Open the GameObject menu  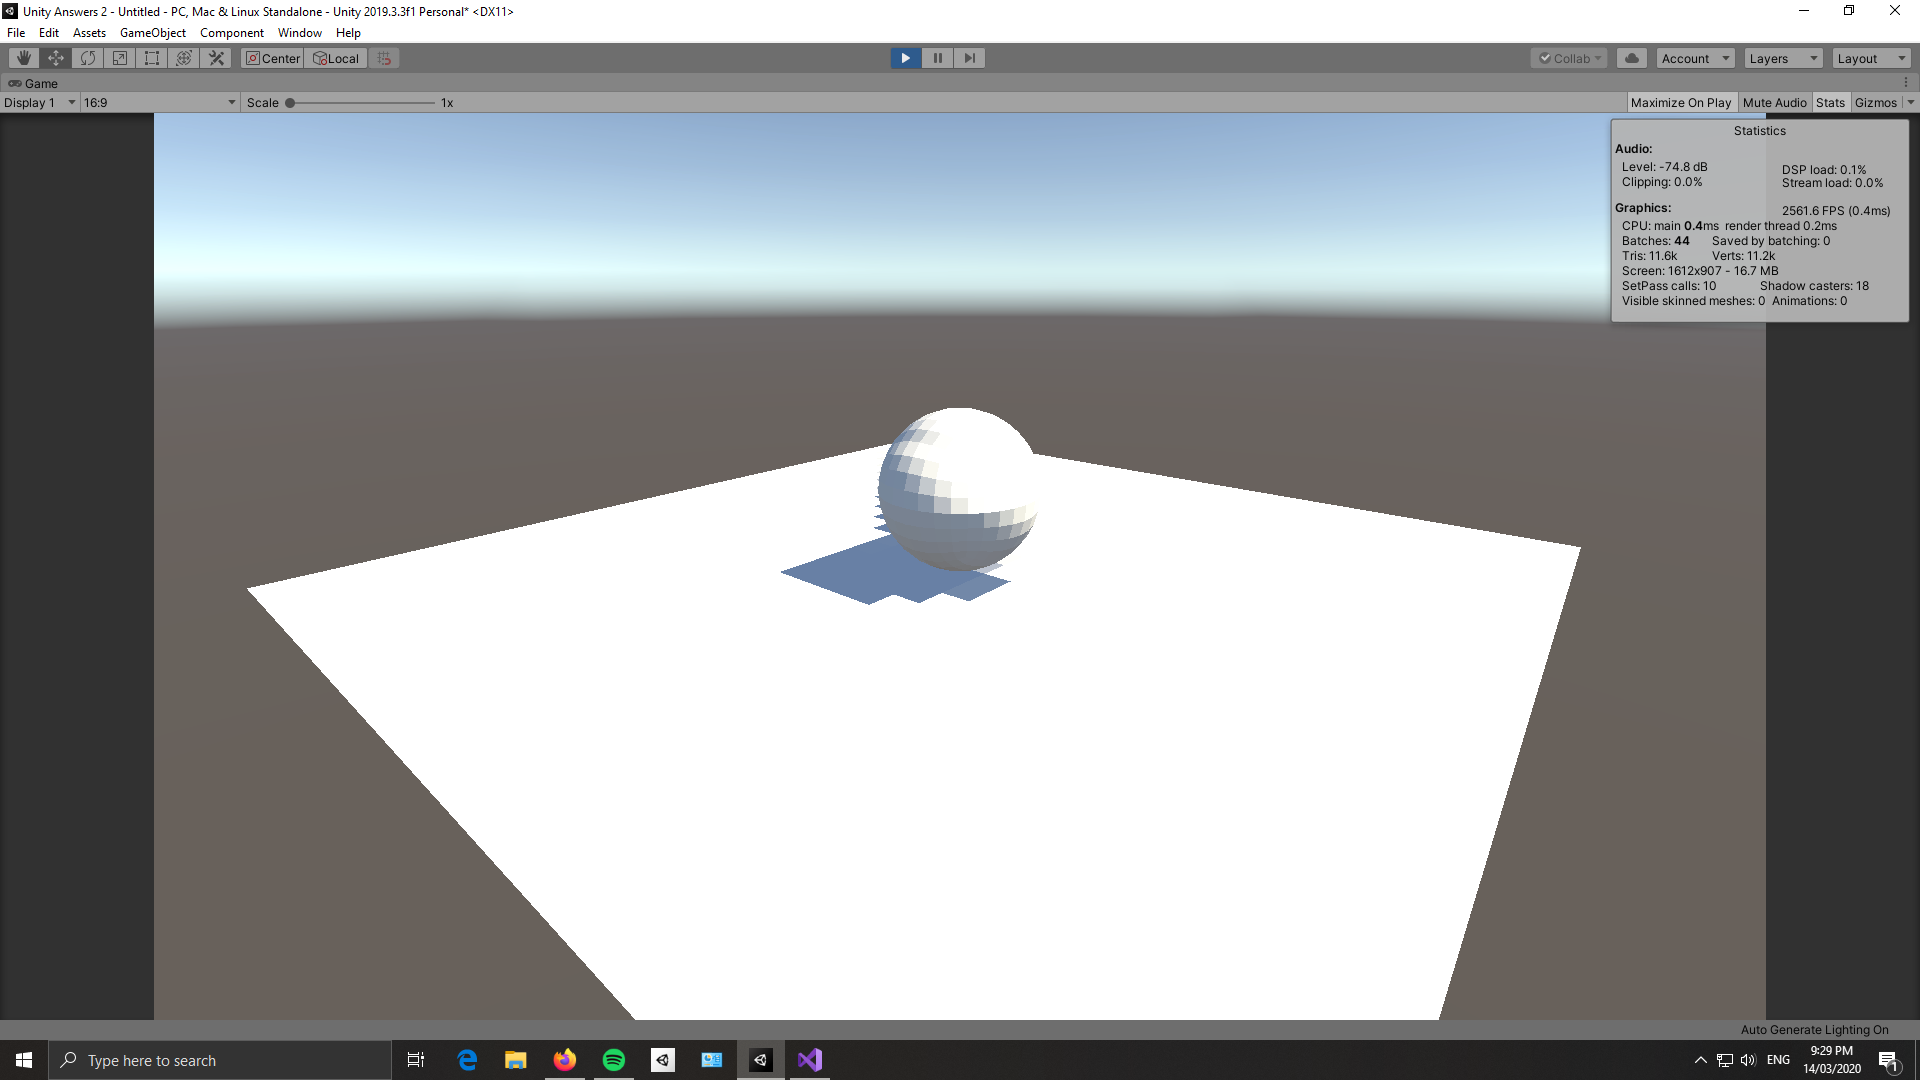tap(152, 32)
